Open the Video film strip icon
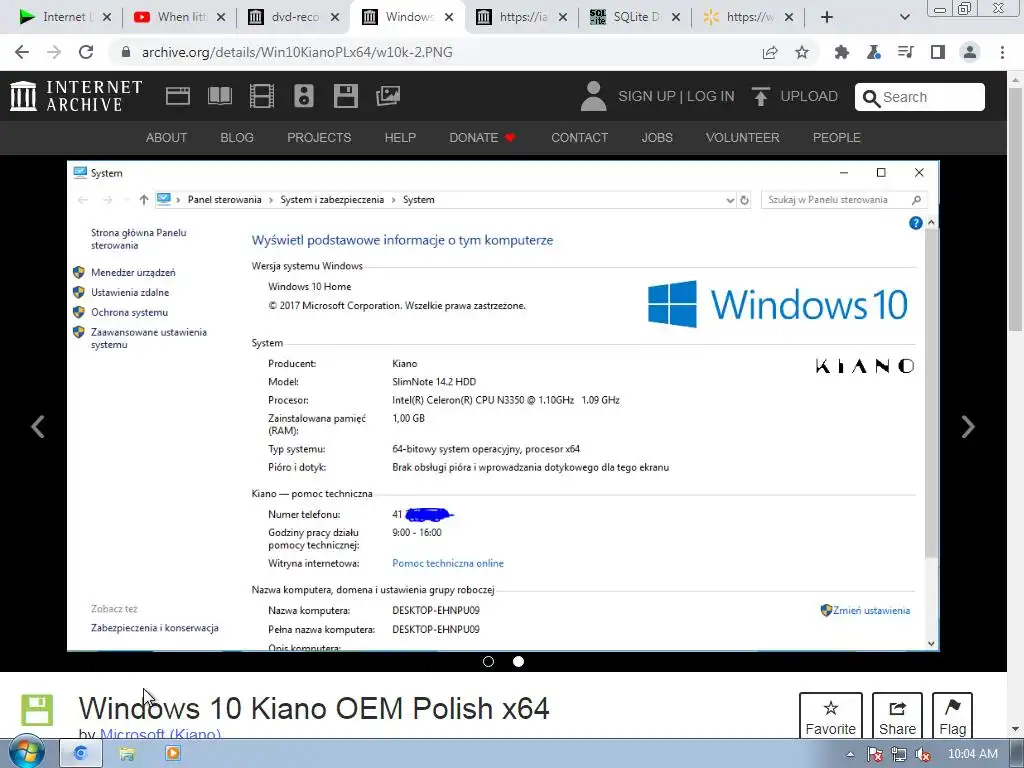Viewport: 1024px width, 768px height. pyautogui.click(x=262, y=96)
